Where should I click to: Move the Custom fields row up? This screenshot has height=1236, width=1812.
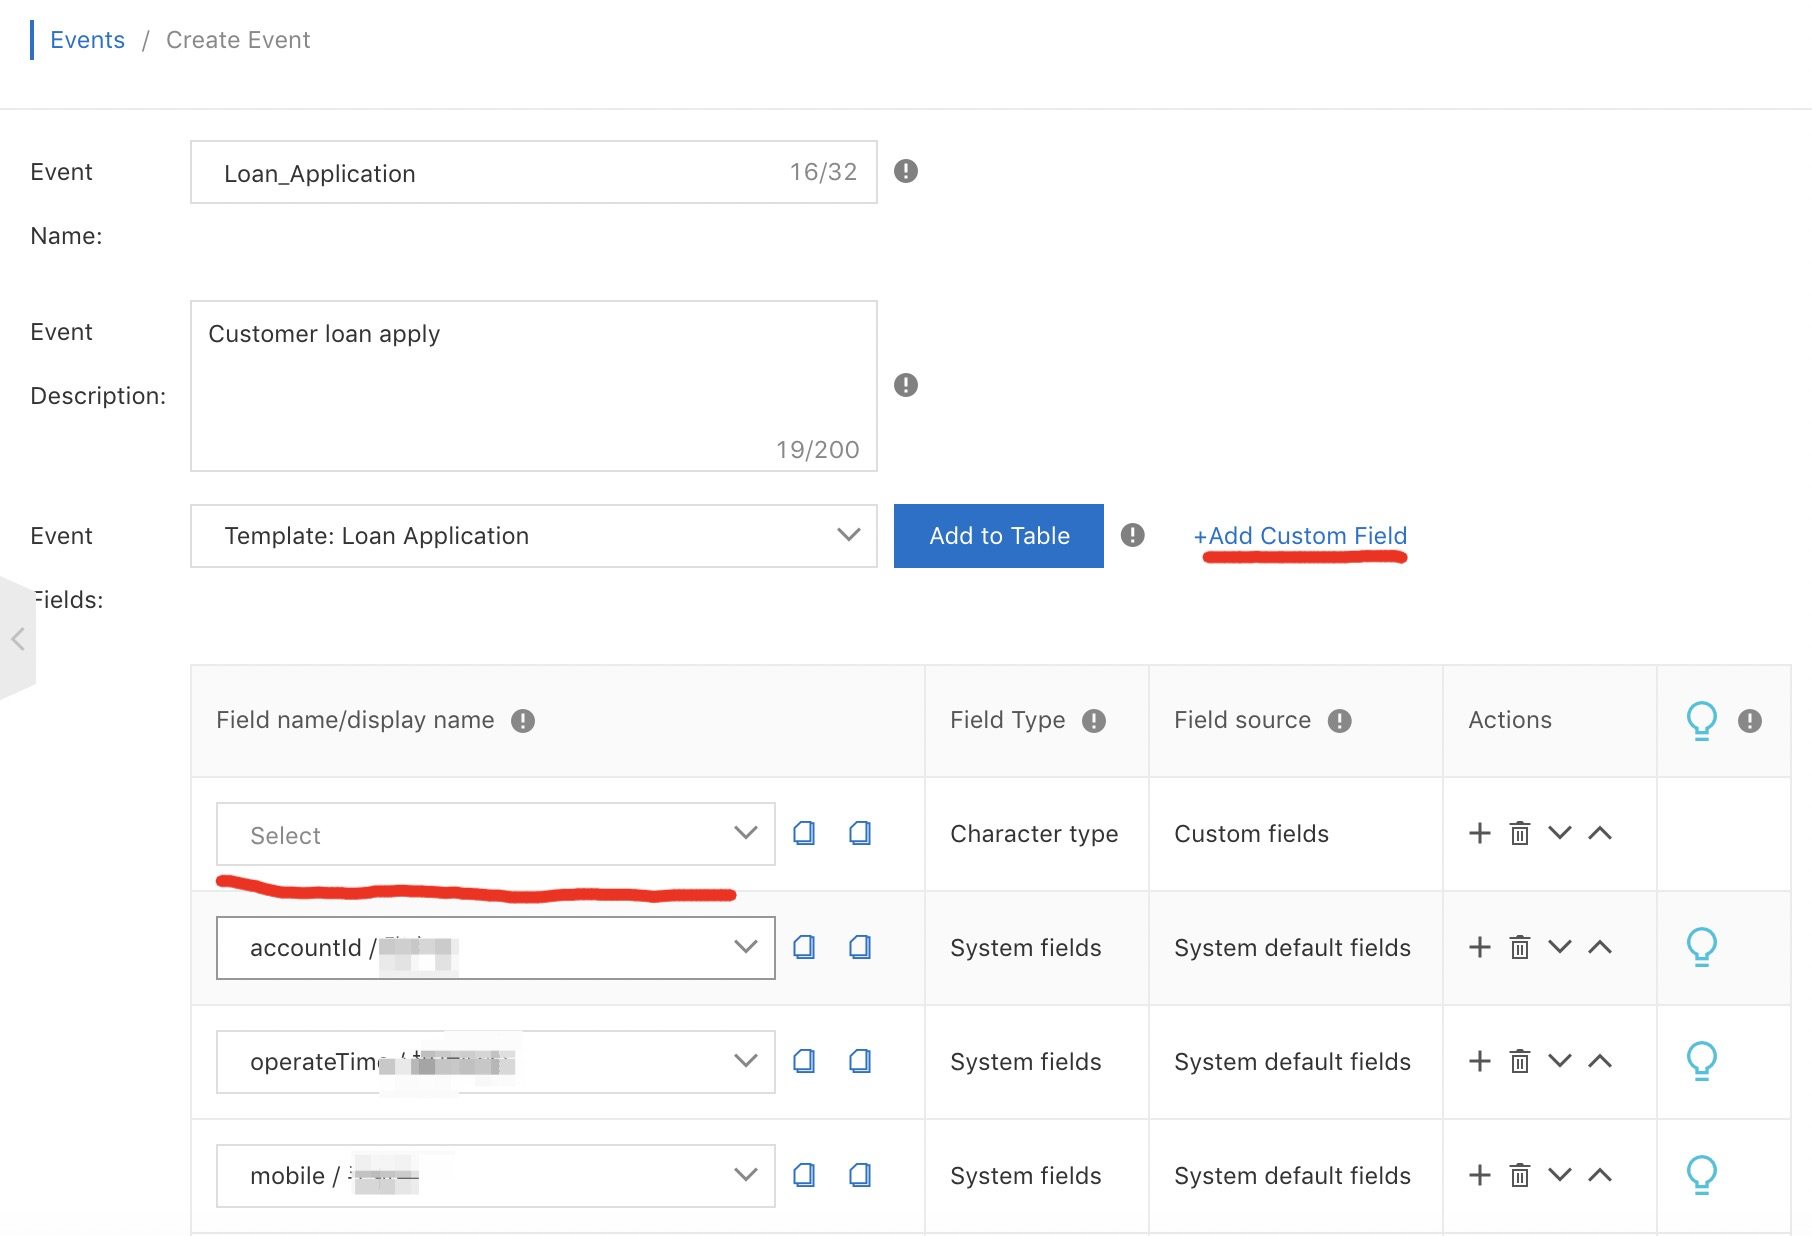[x=1600, y=833]
